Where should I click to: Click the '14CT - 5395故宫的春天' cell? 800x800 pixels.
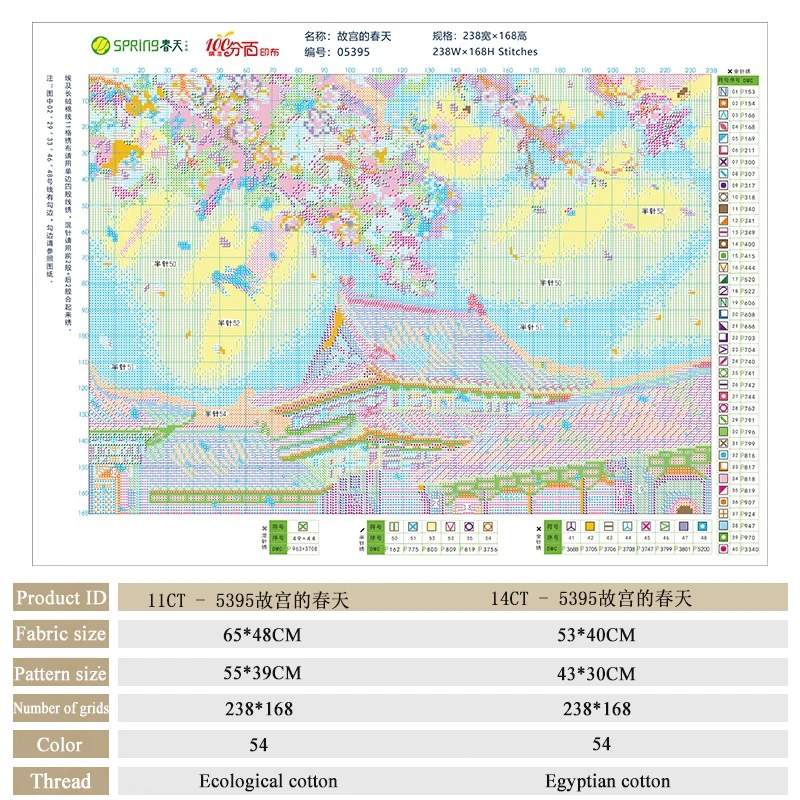[x=591, y=598]
